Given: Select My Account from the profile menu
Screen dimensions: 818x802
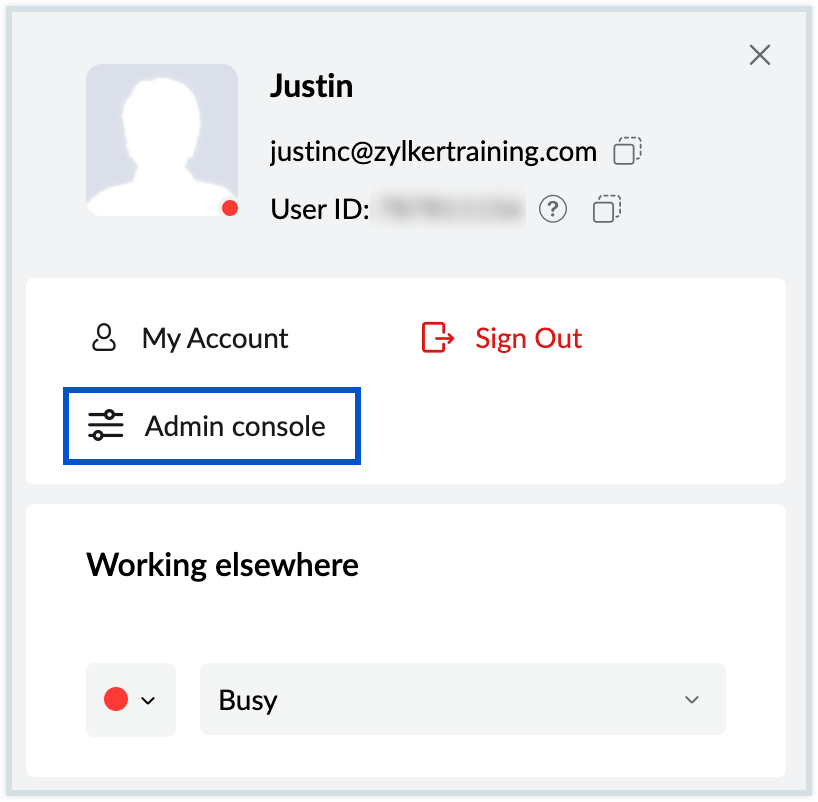Looking at the screenshot, I should 214,337.
